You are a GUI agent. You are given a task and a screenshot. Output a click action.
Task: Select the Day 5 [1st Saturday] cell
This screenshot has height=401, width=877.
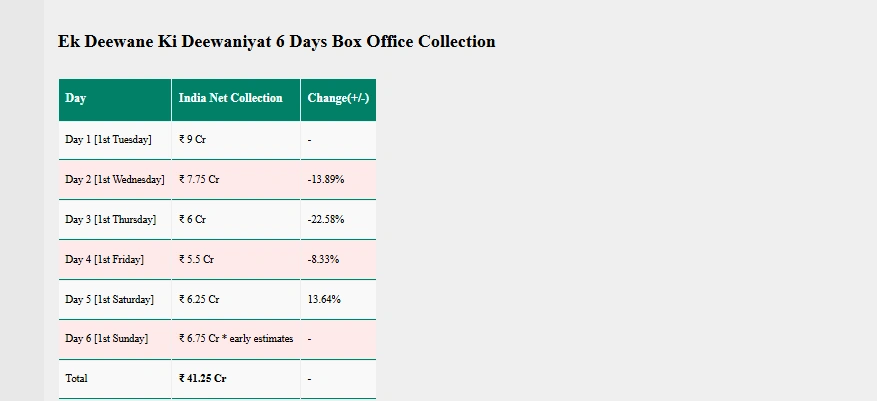coord(109,300)
